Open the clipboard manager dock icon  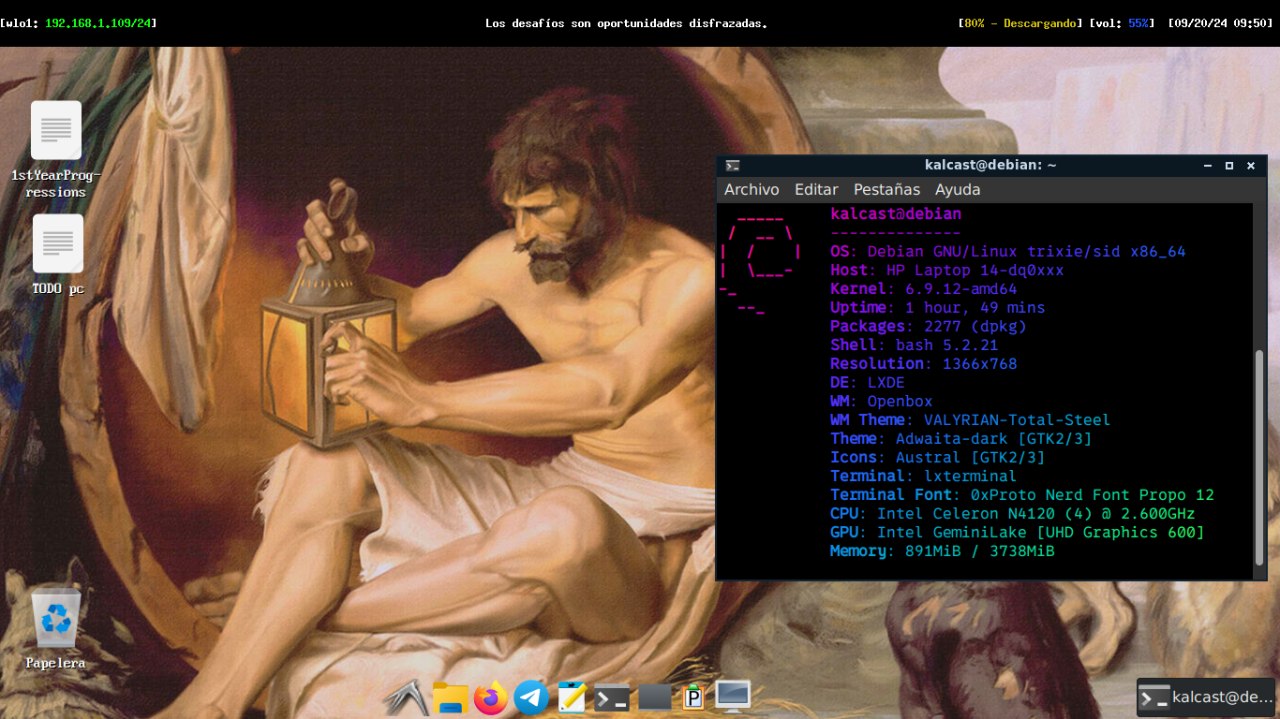[693, 697]
